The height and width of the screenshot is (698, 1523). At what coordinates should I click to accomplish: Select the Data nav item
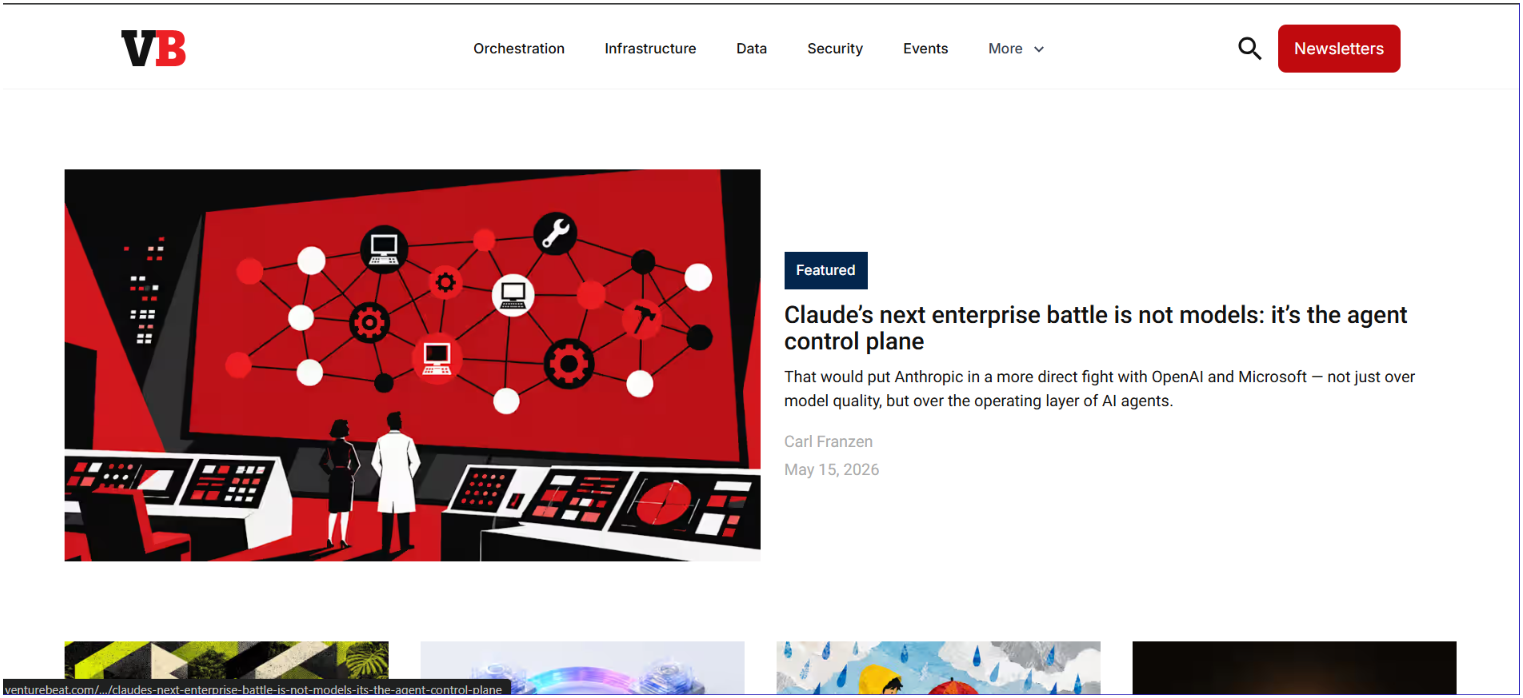(x=752, y=48)
